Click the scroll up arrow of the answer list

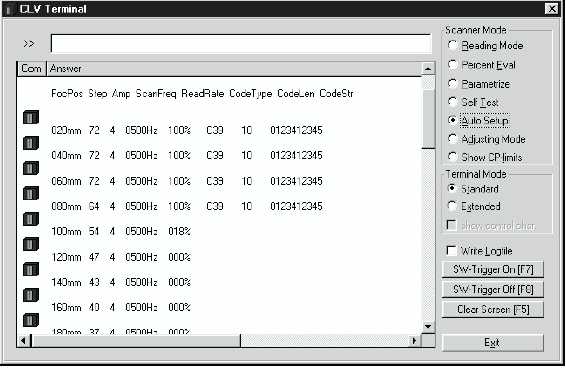(428, 69)
